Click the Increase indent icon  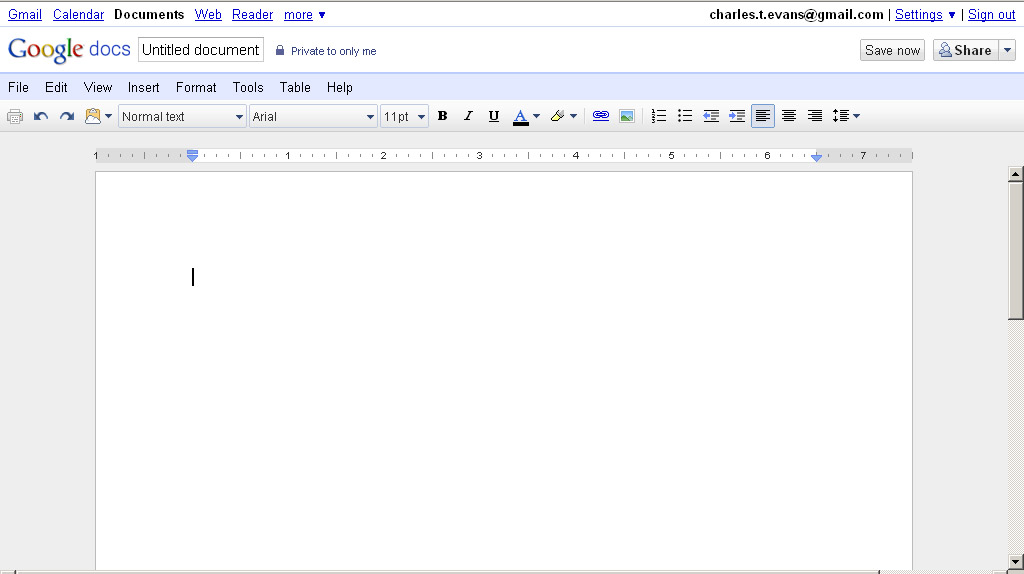pyautogui.click(x=737, y=116)
